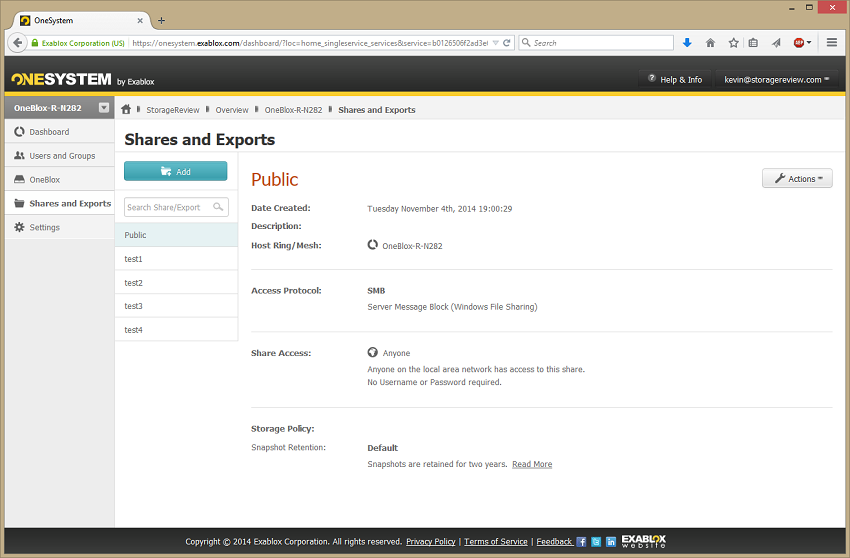Click the 'Public' share title heading
Viewport: 850px width, 558px height.
pyautogui.click(x=274, y=179)
